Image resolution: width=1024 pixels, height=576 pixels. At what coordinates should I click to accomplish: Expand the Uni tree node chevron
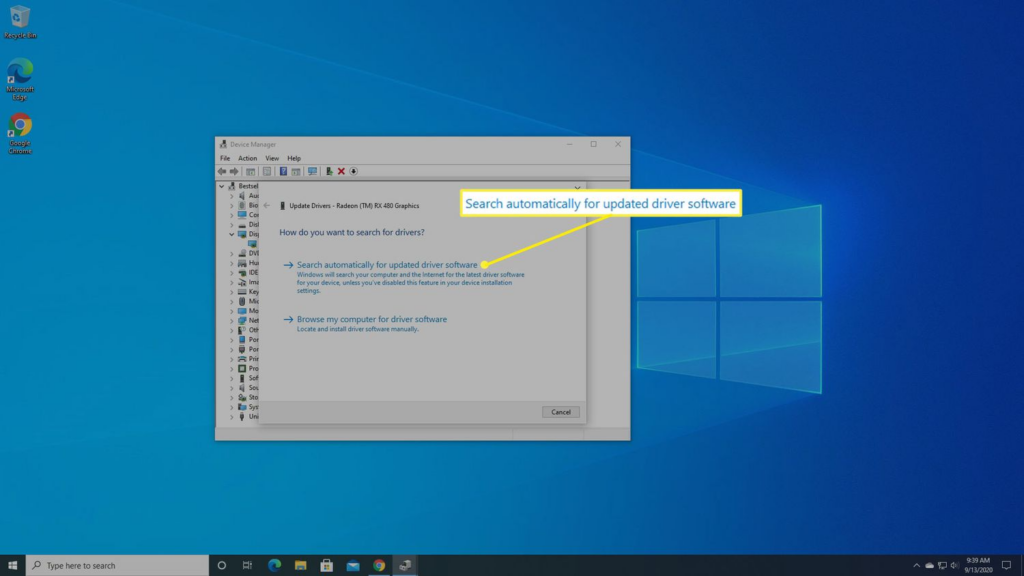click(x=231, y=417)
